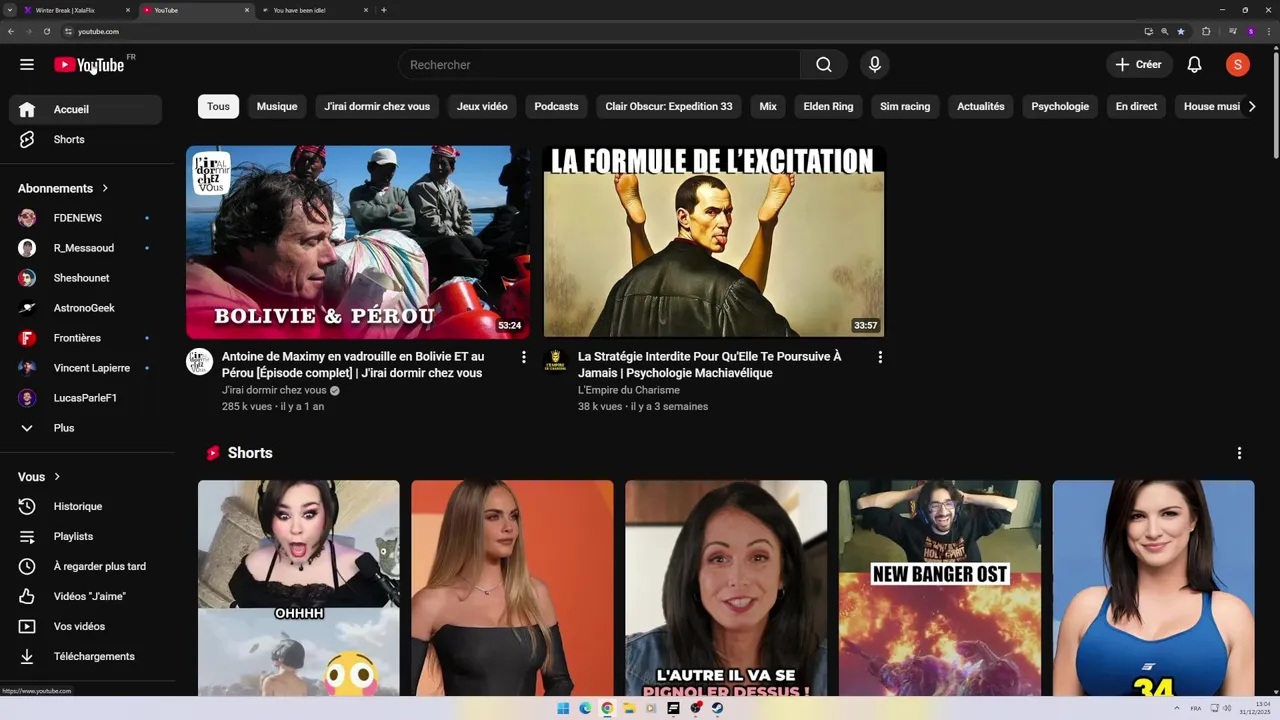This screenshot has width=1280, height=720.
Task: Open the NEW BANGER OST short
Action: (939, 587)
